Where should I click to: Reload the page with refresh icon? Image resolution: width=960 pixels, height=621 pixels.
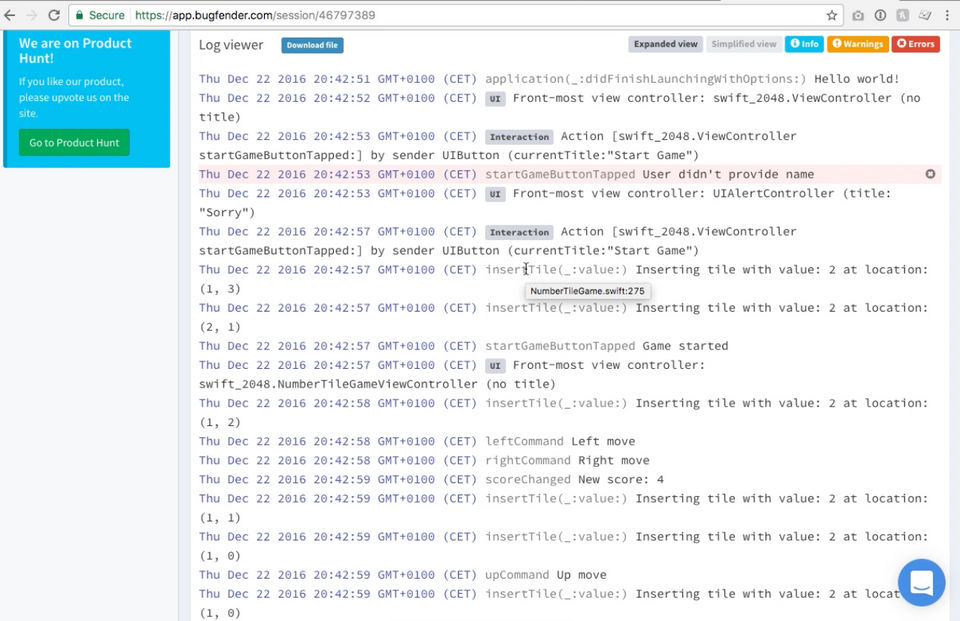(x=54, y=15)
